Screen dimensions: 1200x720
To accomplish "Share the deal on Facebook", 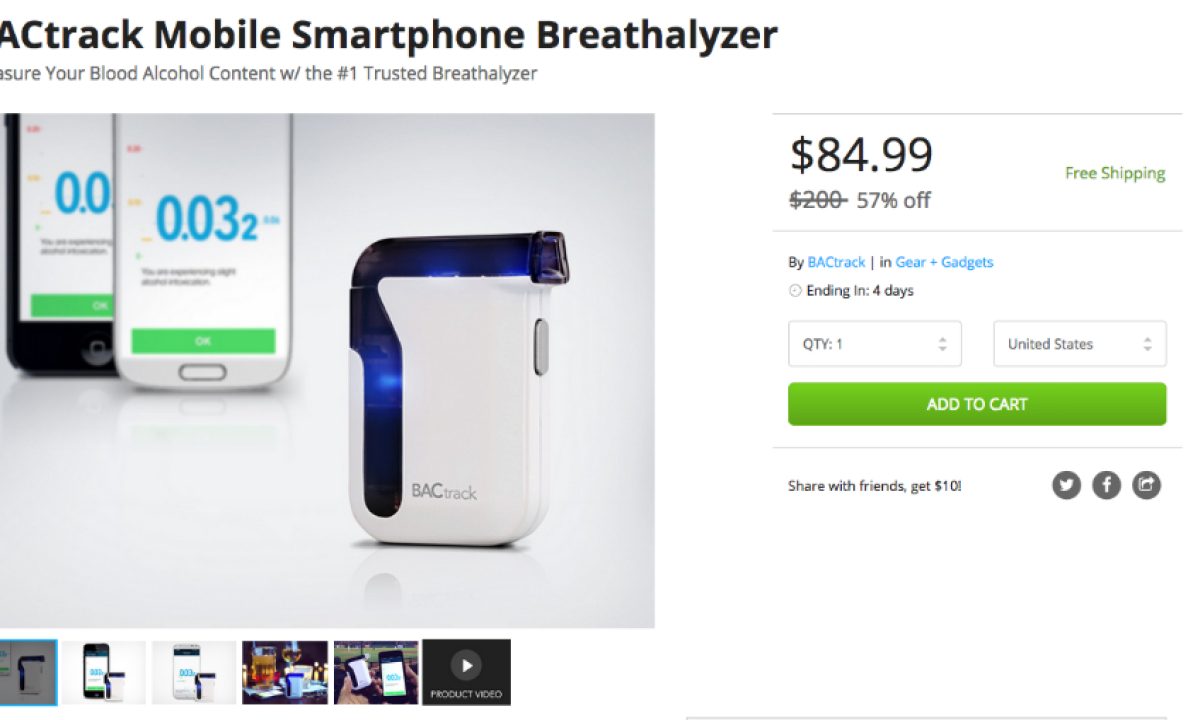I will pos(1106,486).
